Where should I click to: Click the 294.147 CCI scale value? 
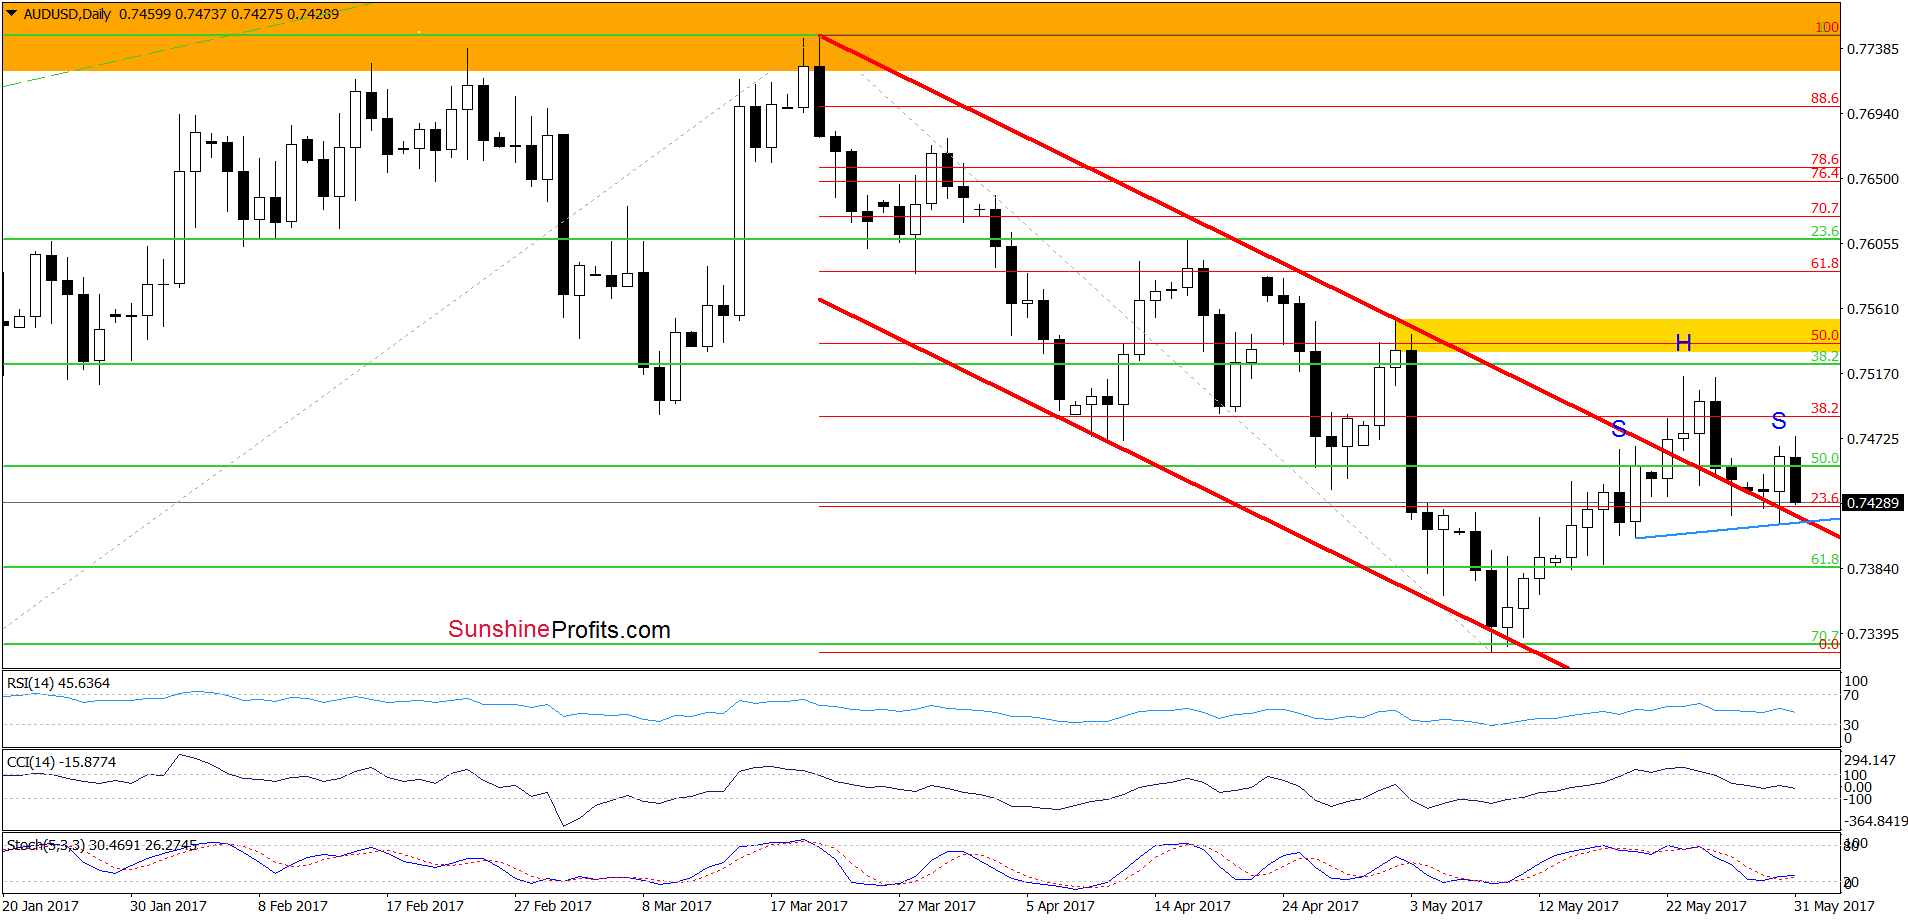(x=1870, y=760)
